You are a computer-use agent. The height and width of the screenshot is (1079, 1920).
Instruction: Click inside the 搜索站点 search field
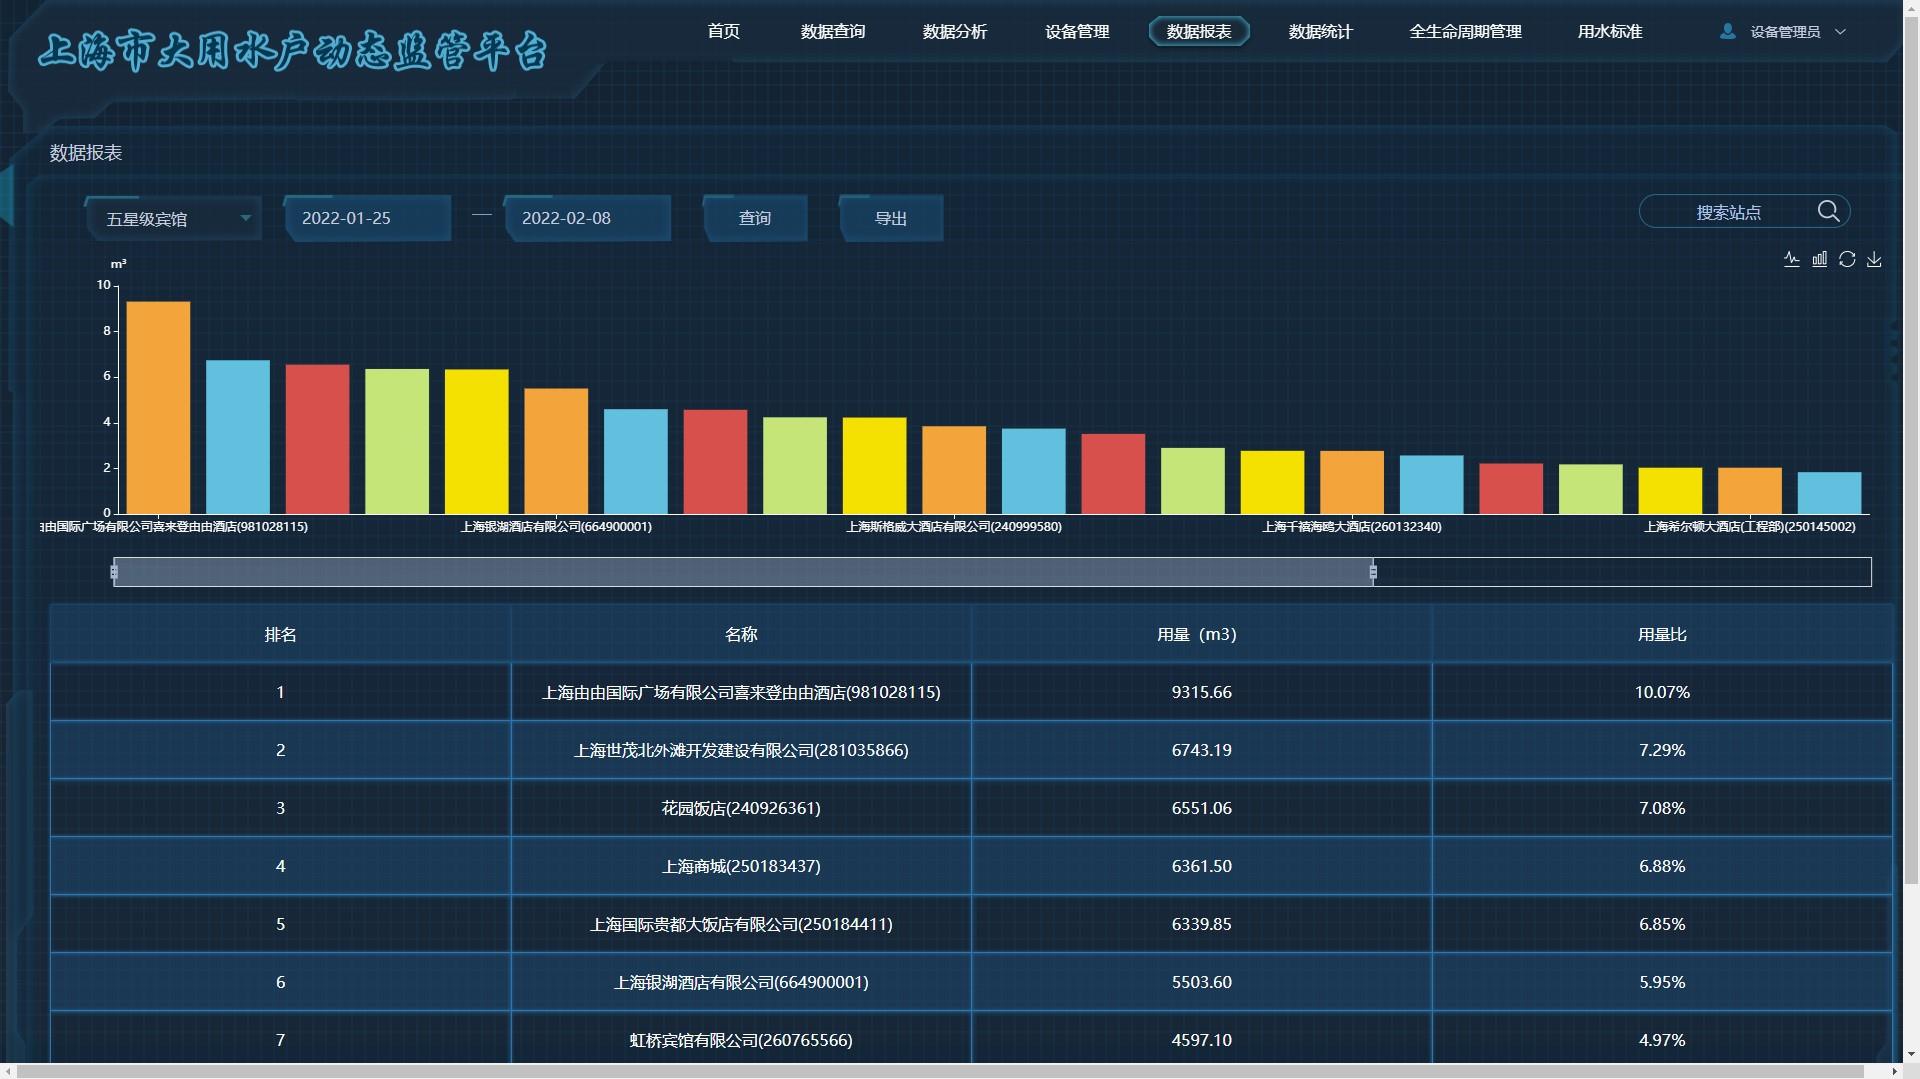point(1727,212)
